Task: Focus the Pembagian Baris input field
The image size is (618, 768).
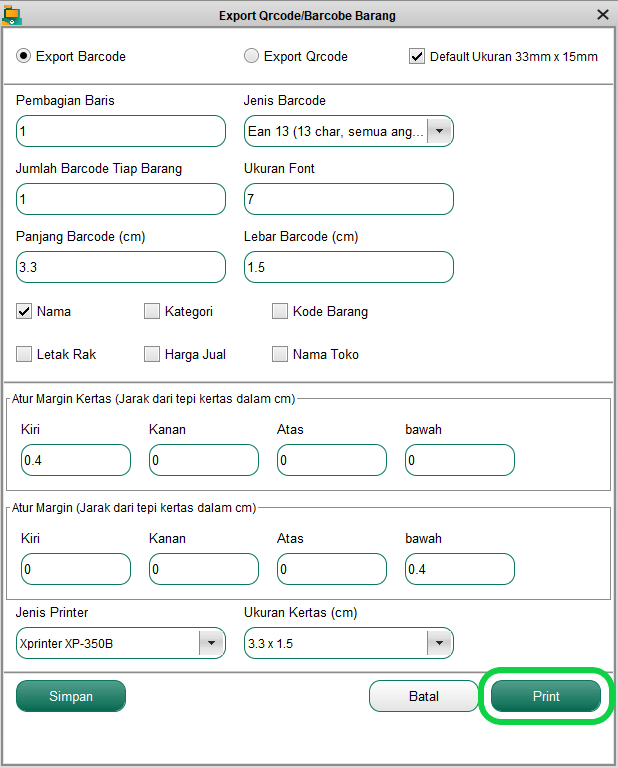Action: point(121,131)
